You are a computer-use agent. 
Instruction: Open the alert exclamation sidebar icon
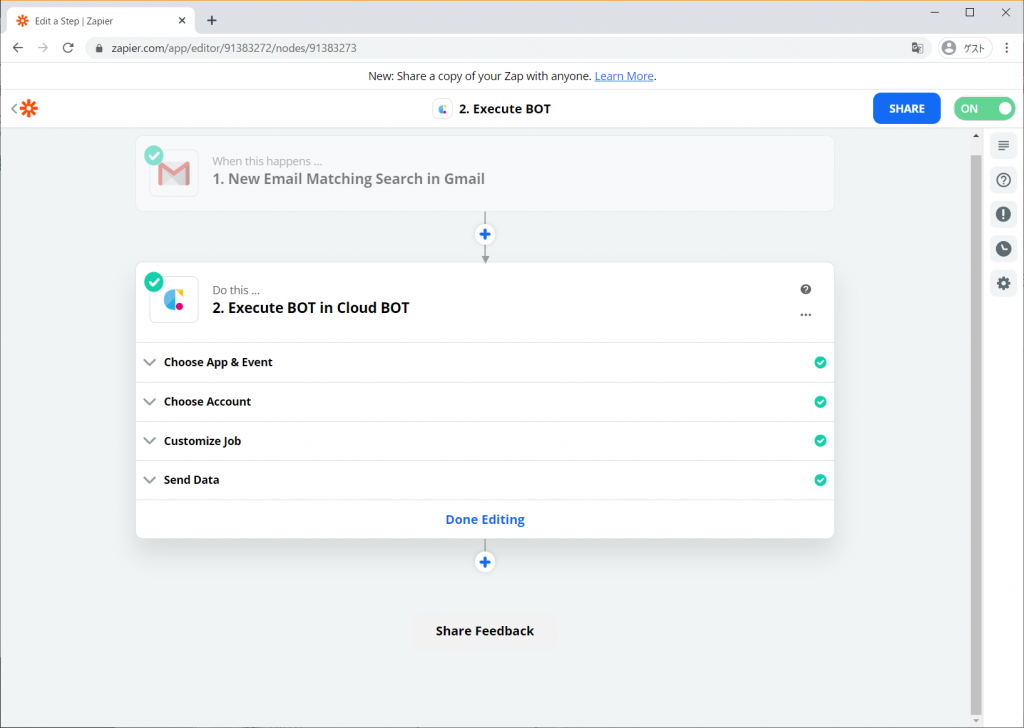1003,214
